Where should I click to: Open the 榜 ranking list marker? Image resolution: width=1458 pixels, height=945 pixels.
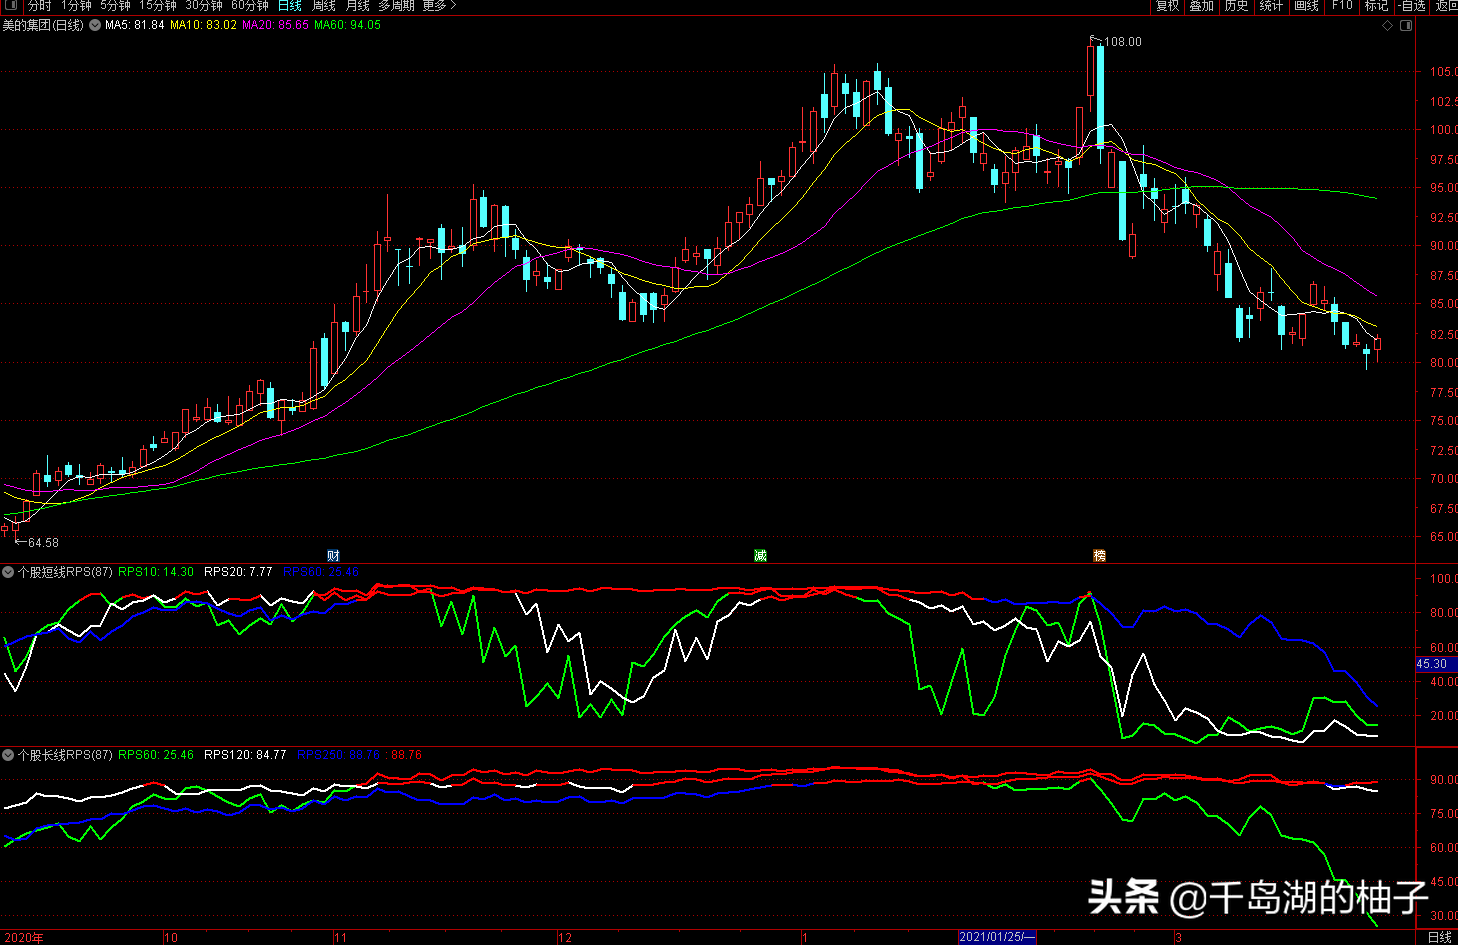[x=1099, y=556]
